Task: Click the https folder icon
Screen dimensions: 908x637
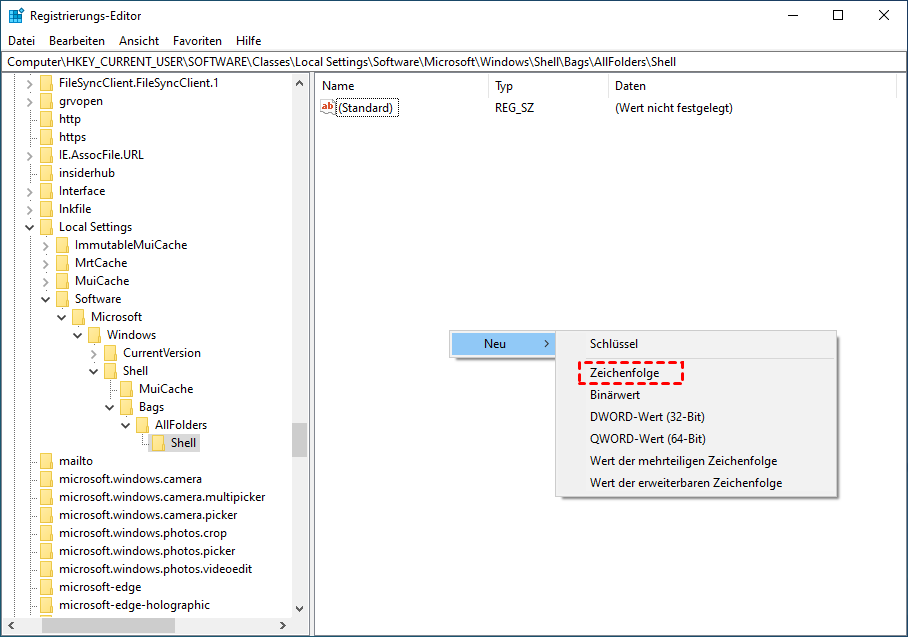Action: pos(47,137)
